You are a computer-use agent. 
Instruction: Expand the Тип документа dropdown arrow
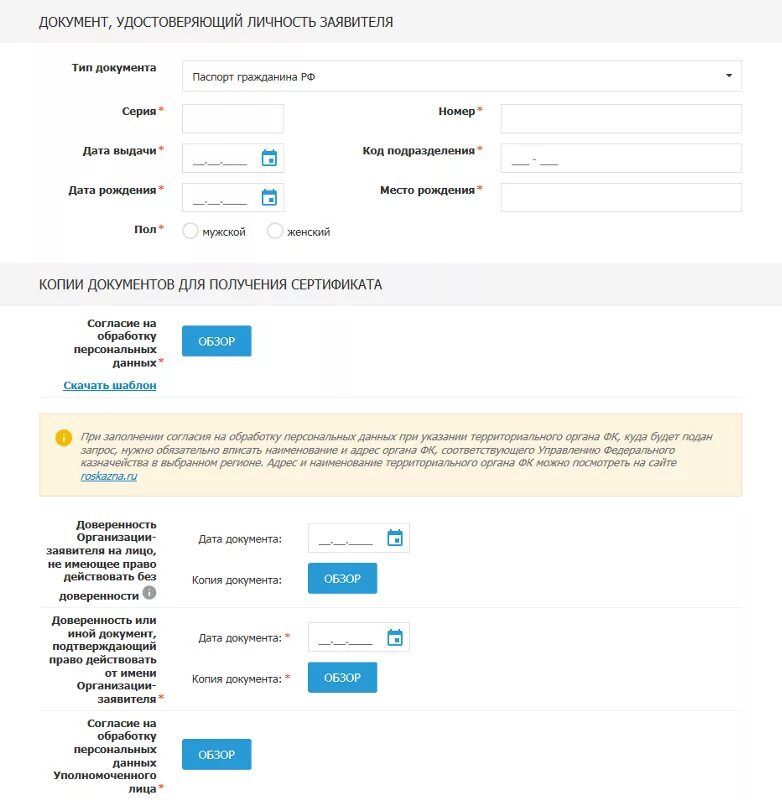click(729, 76)
